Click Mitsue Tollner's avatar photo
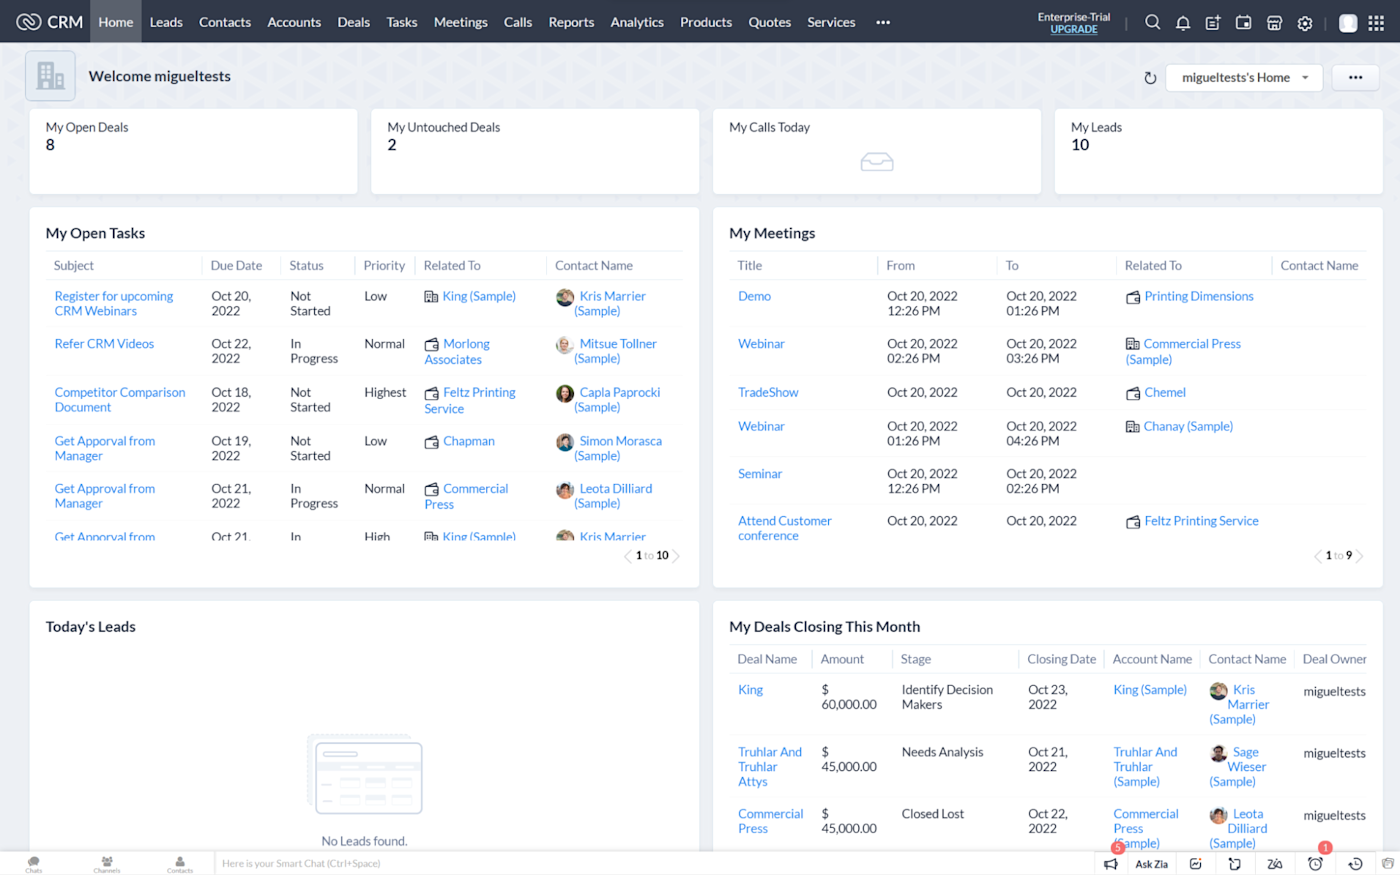The height and width of the screenshot is (875, 1400). [565, 345]
